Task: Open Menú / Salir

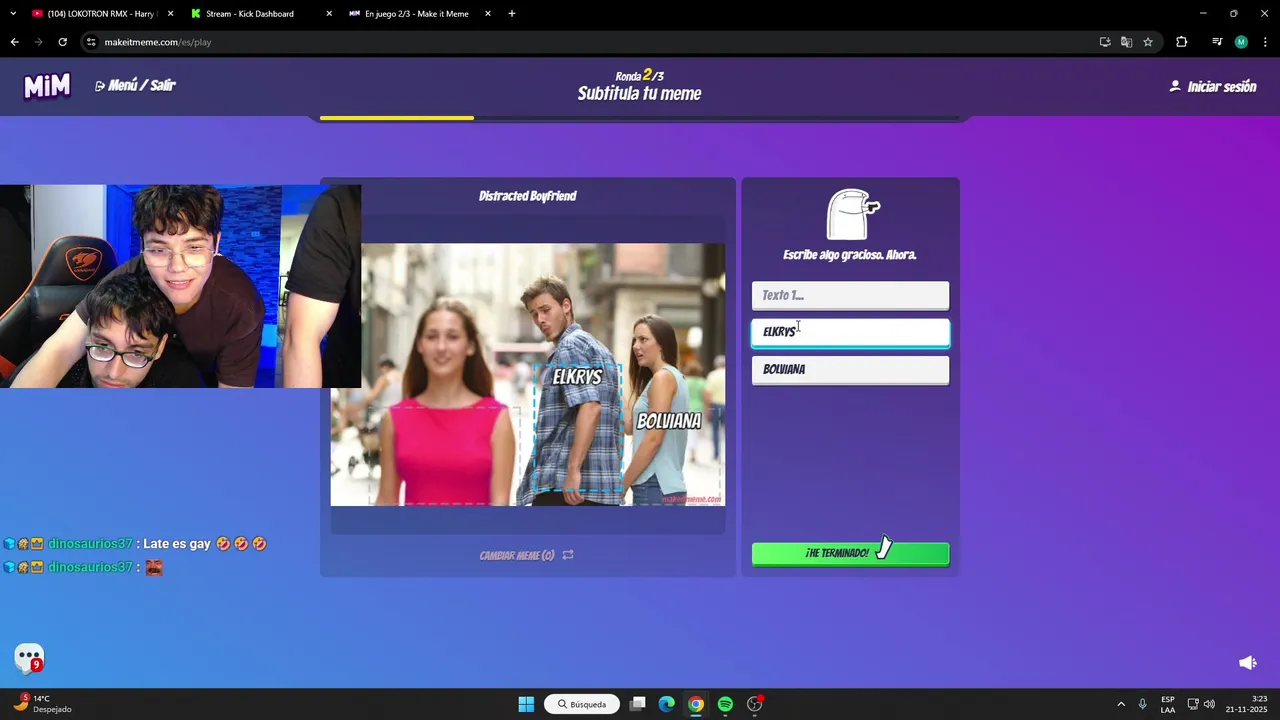Action: pos(135,86)
